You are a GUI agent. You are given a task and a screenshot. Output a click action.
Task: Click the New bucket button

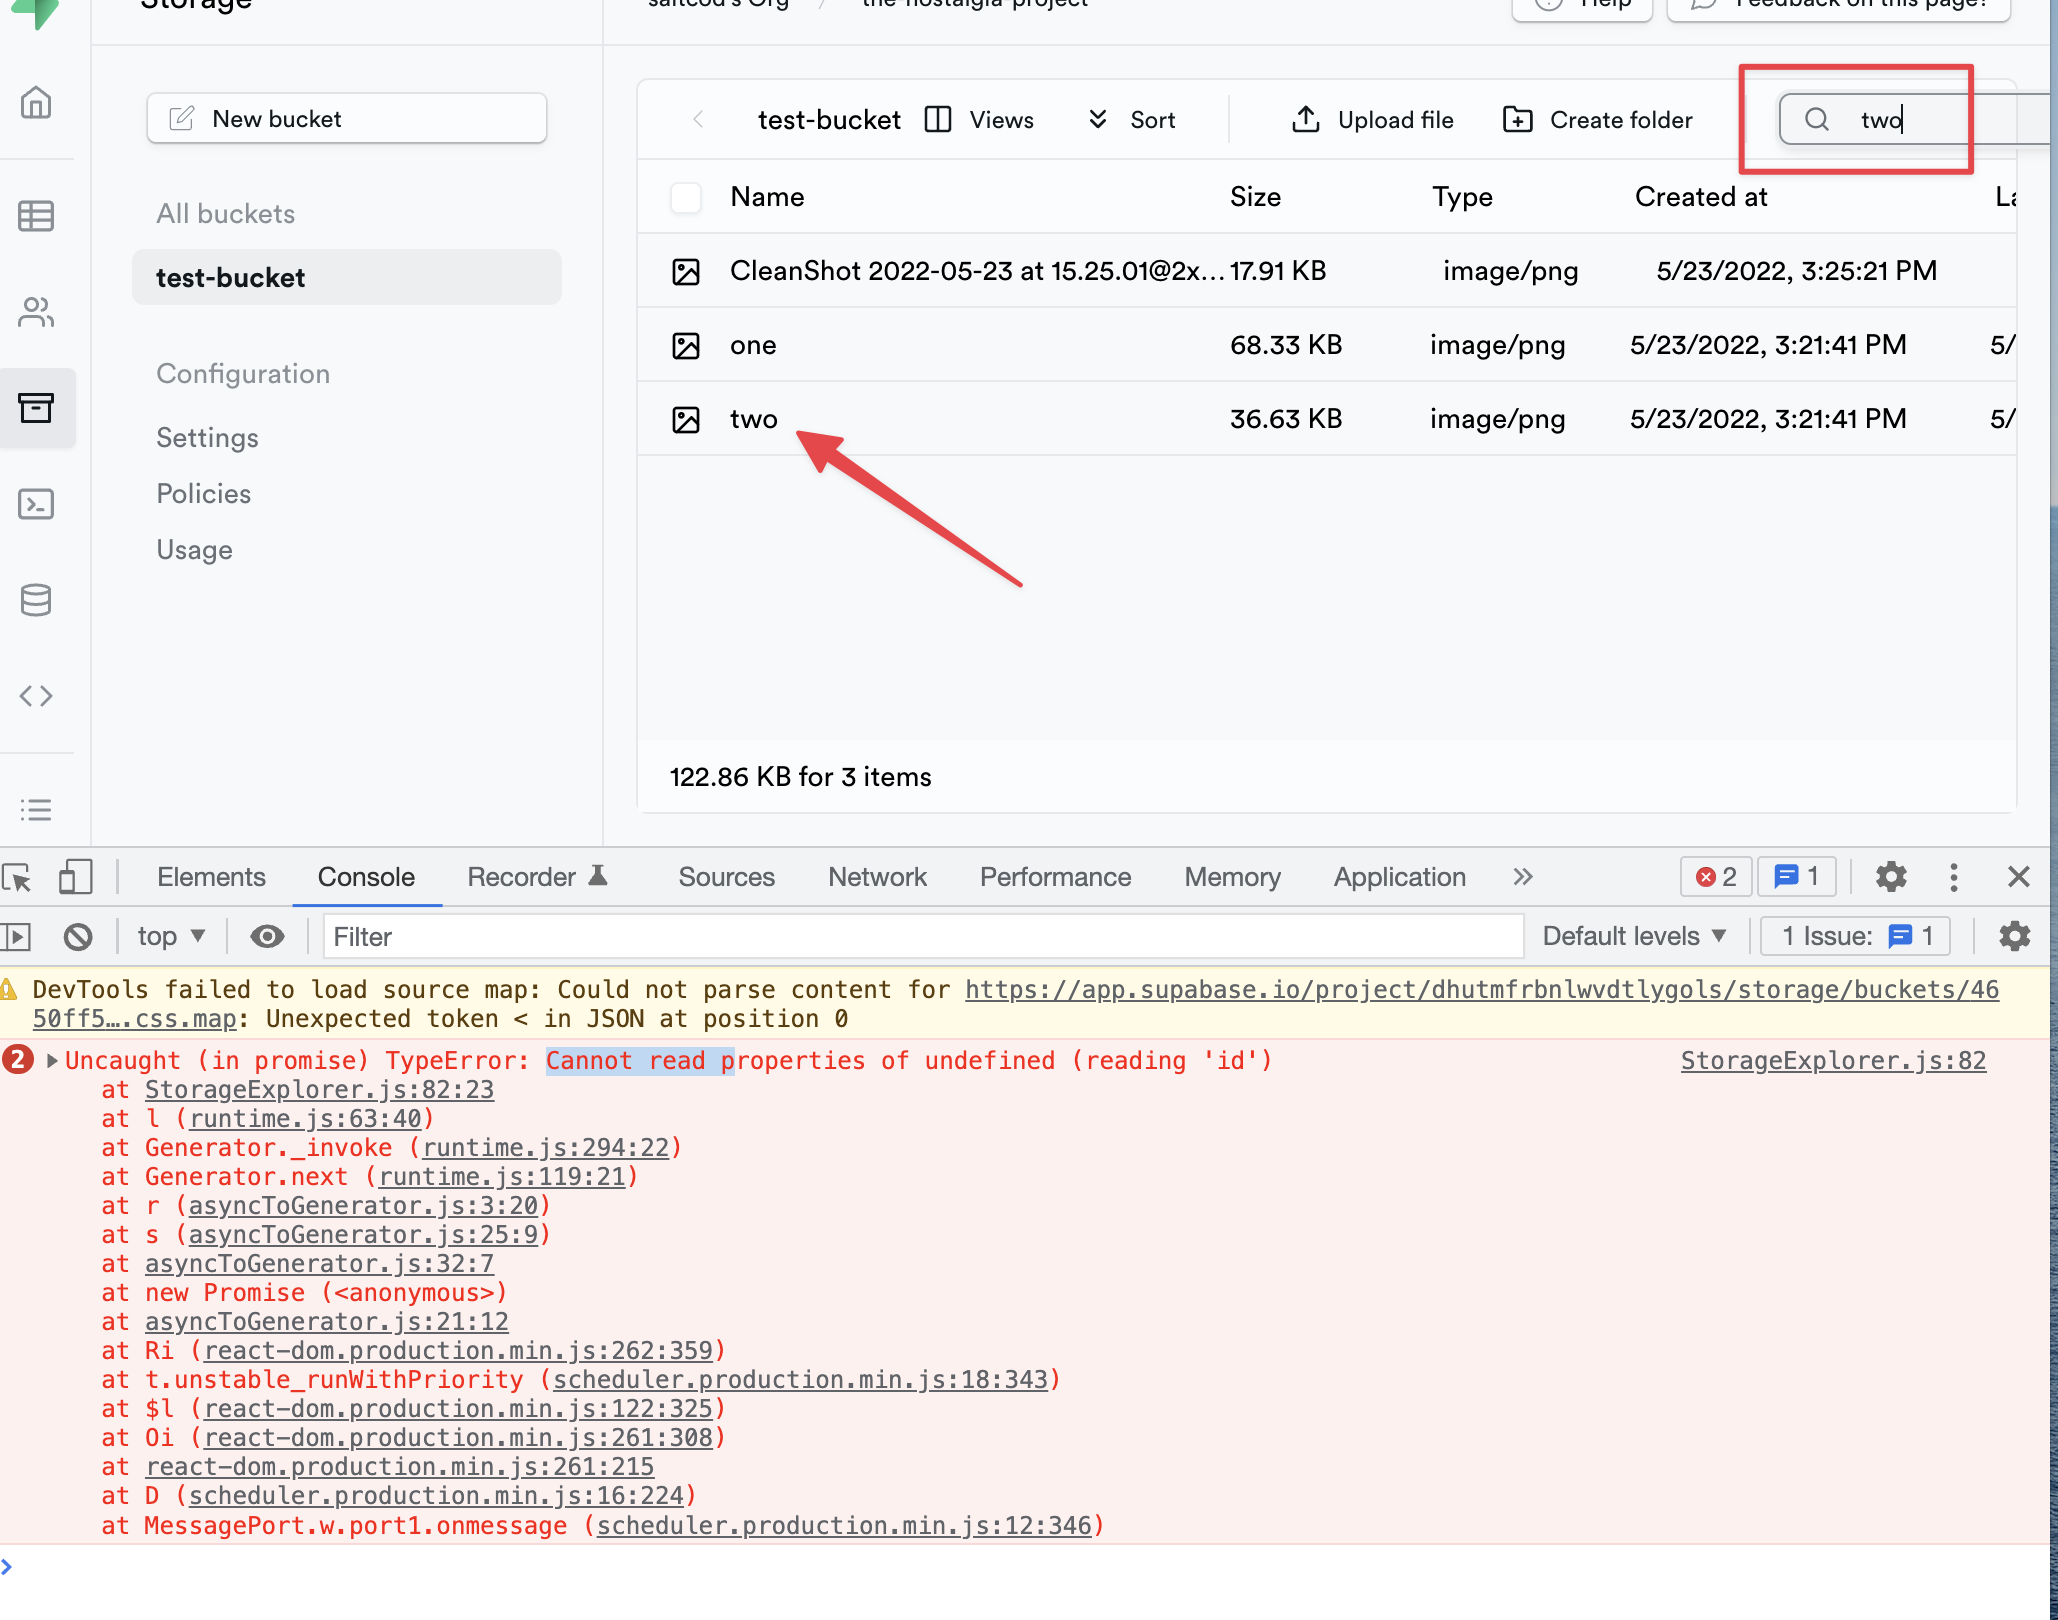pyautogui.click(x=345, y=118)
